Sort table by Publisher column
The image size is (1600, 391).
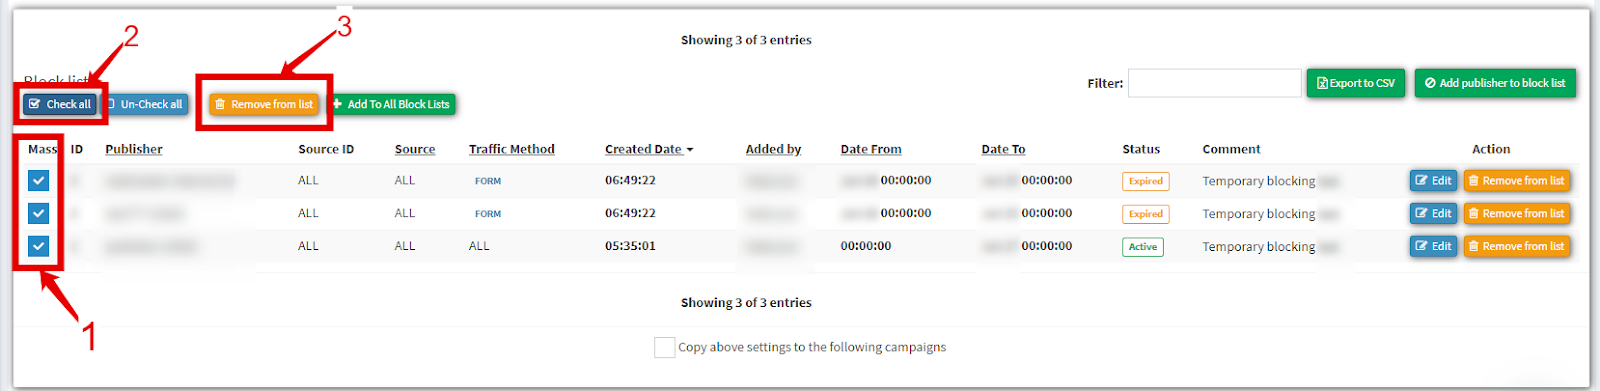tap(134, 149)
